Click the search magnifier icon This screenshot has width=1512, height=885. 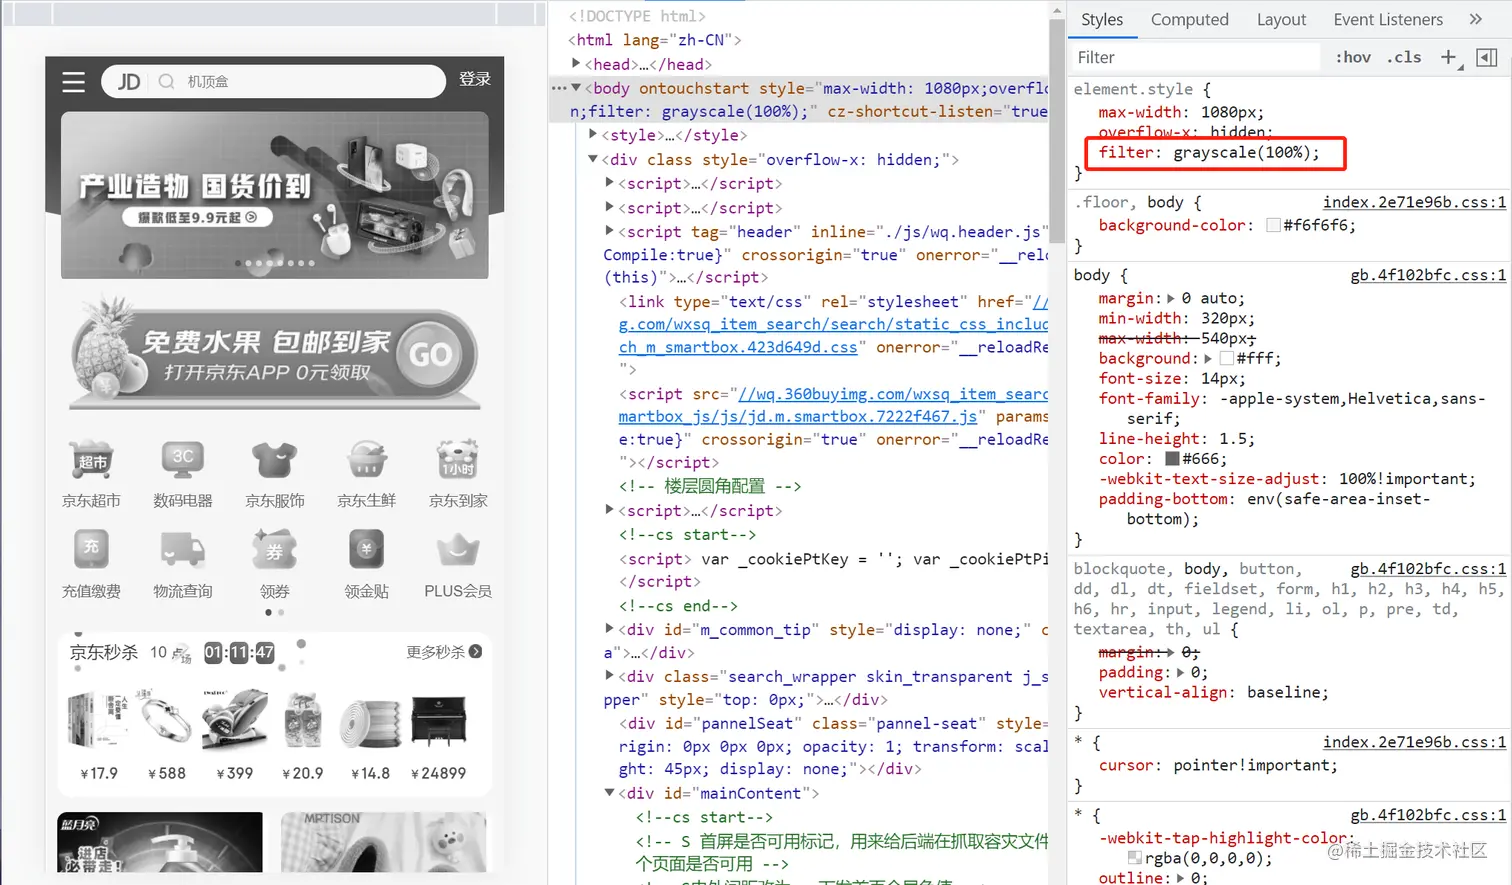(x=167, y=82)
